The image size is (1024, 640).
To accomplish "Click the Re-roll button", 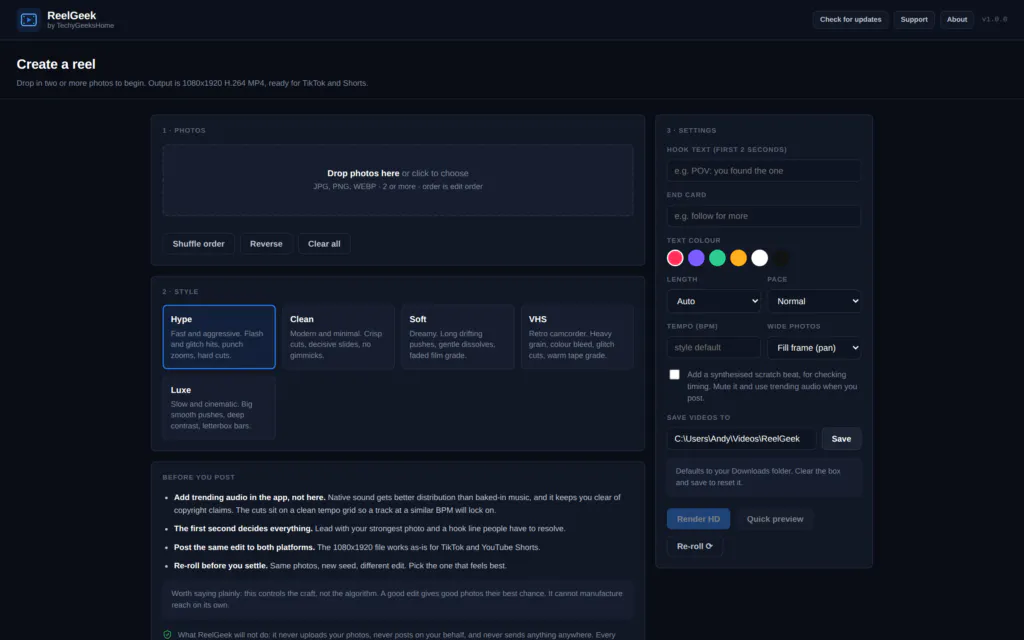I will (695, 546).
